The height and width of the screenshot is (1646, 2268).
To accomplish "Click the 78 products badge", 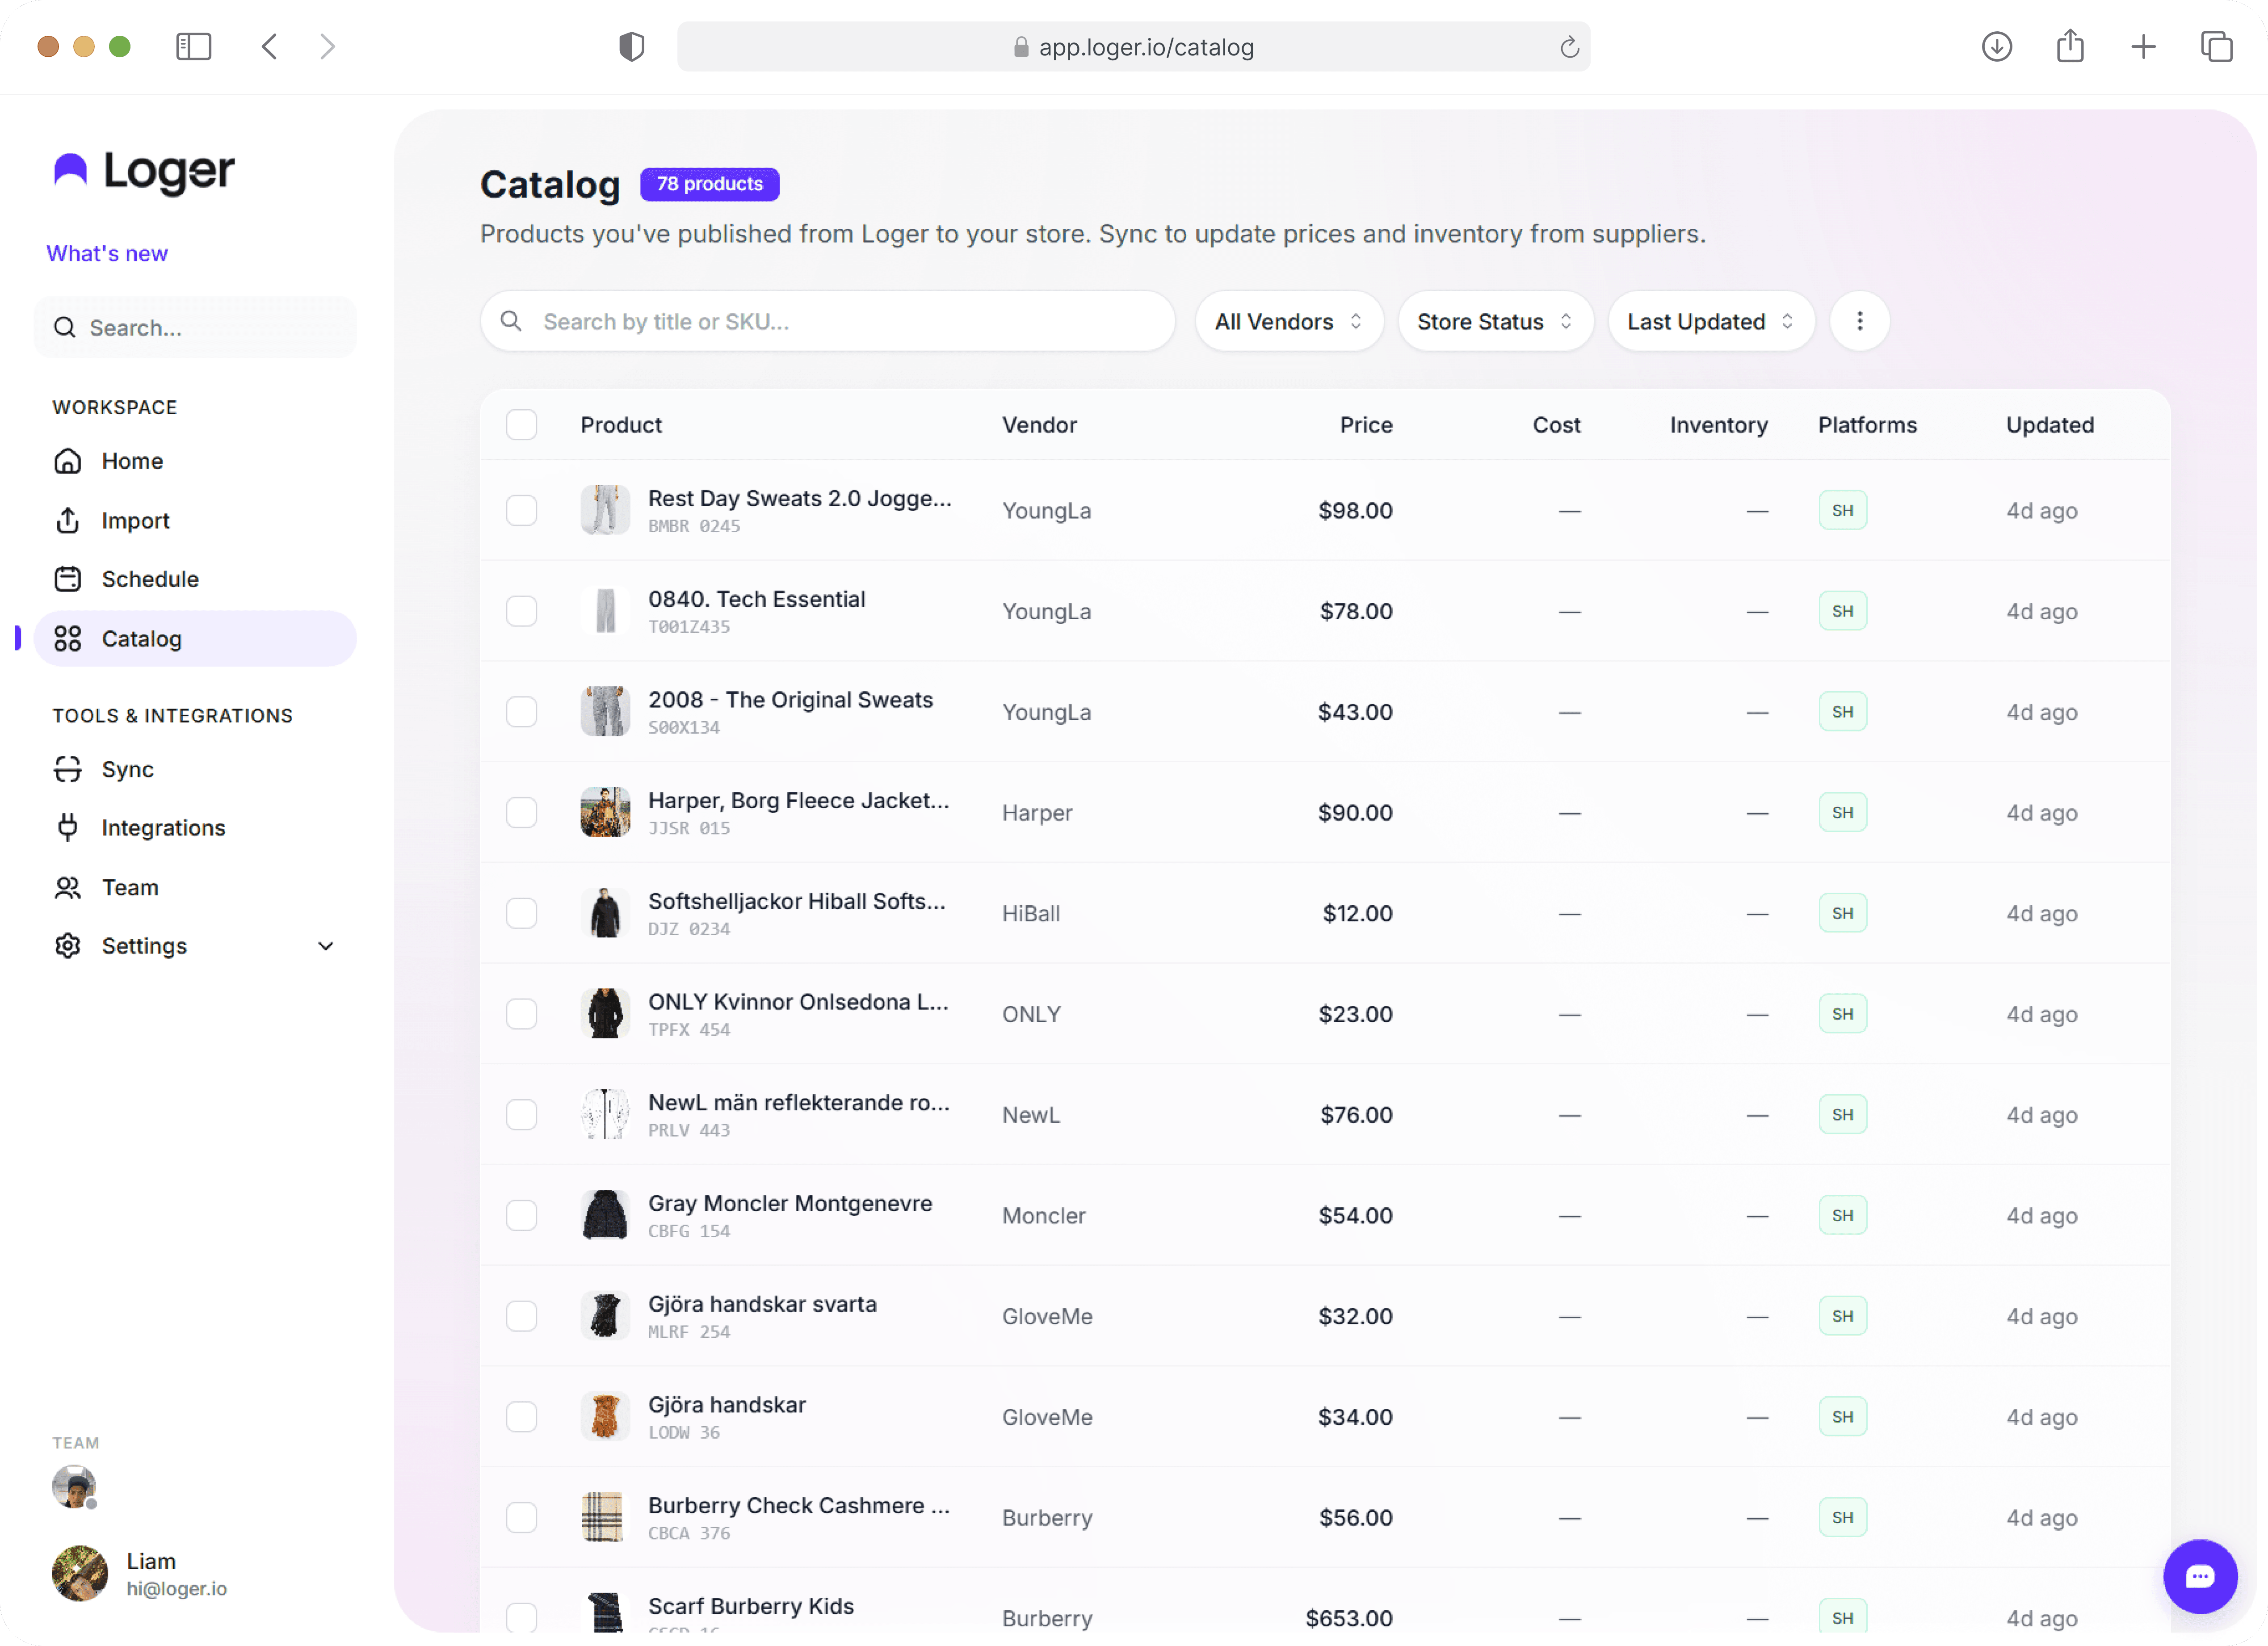I will coord(709,184).
